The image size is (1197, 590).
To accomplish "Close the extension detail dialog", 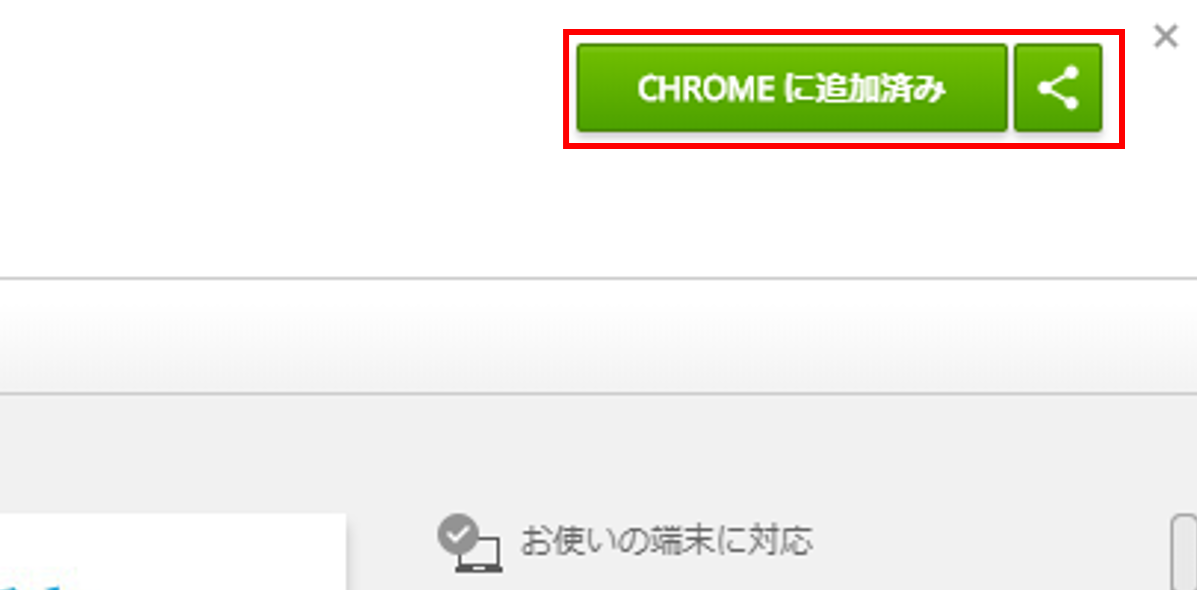I will click(1166, 36).
